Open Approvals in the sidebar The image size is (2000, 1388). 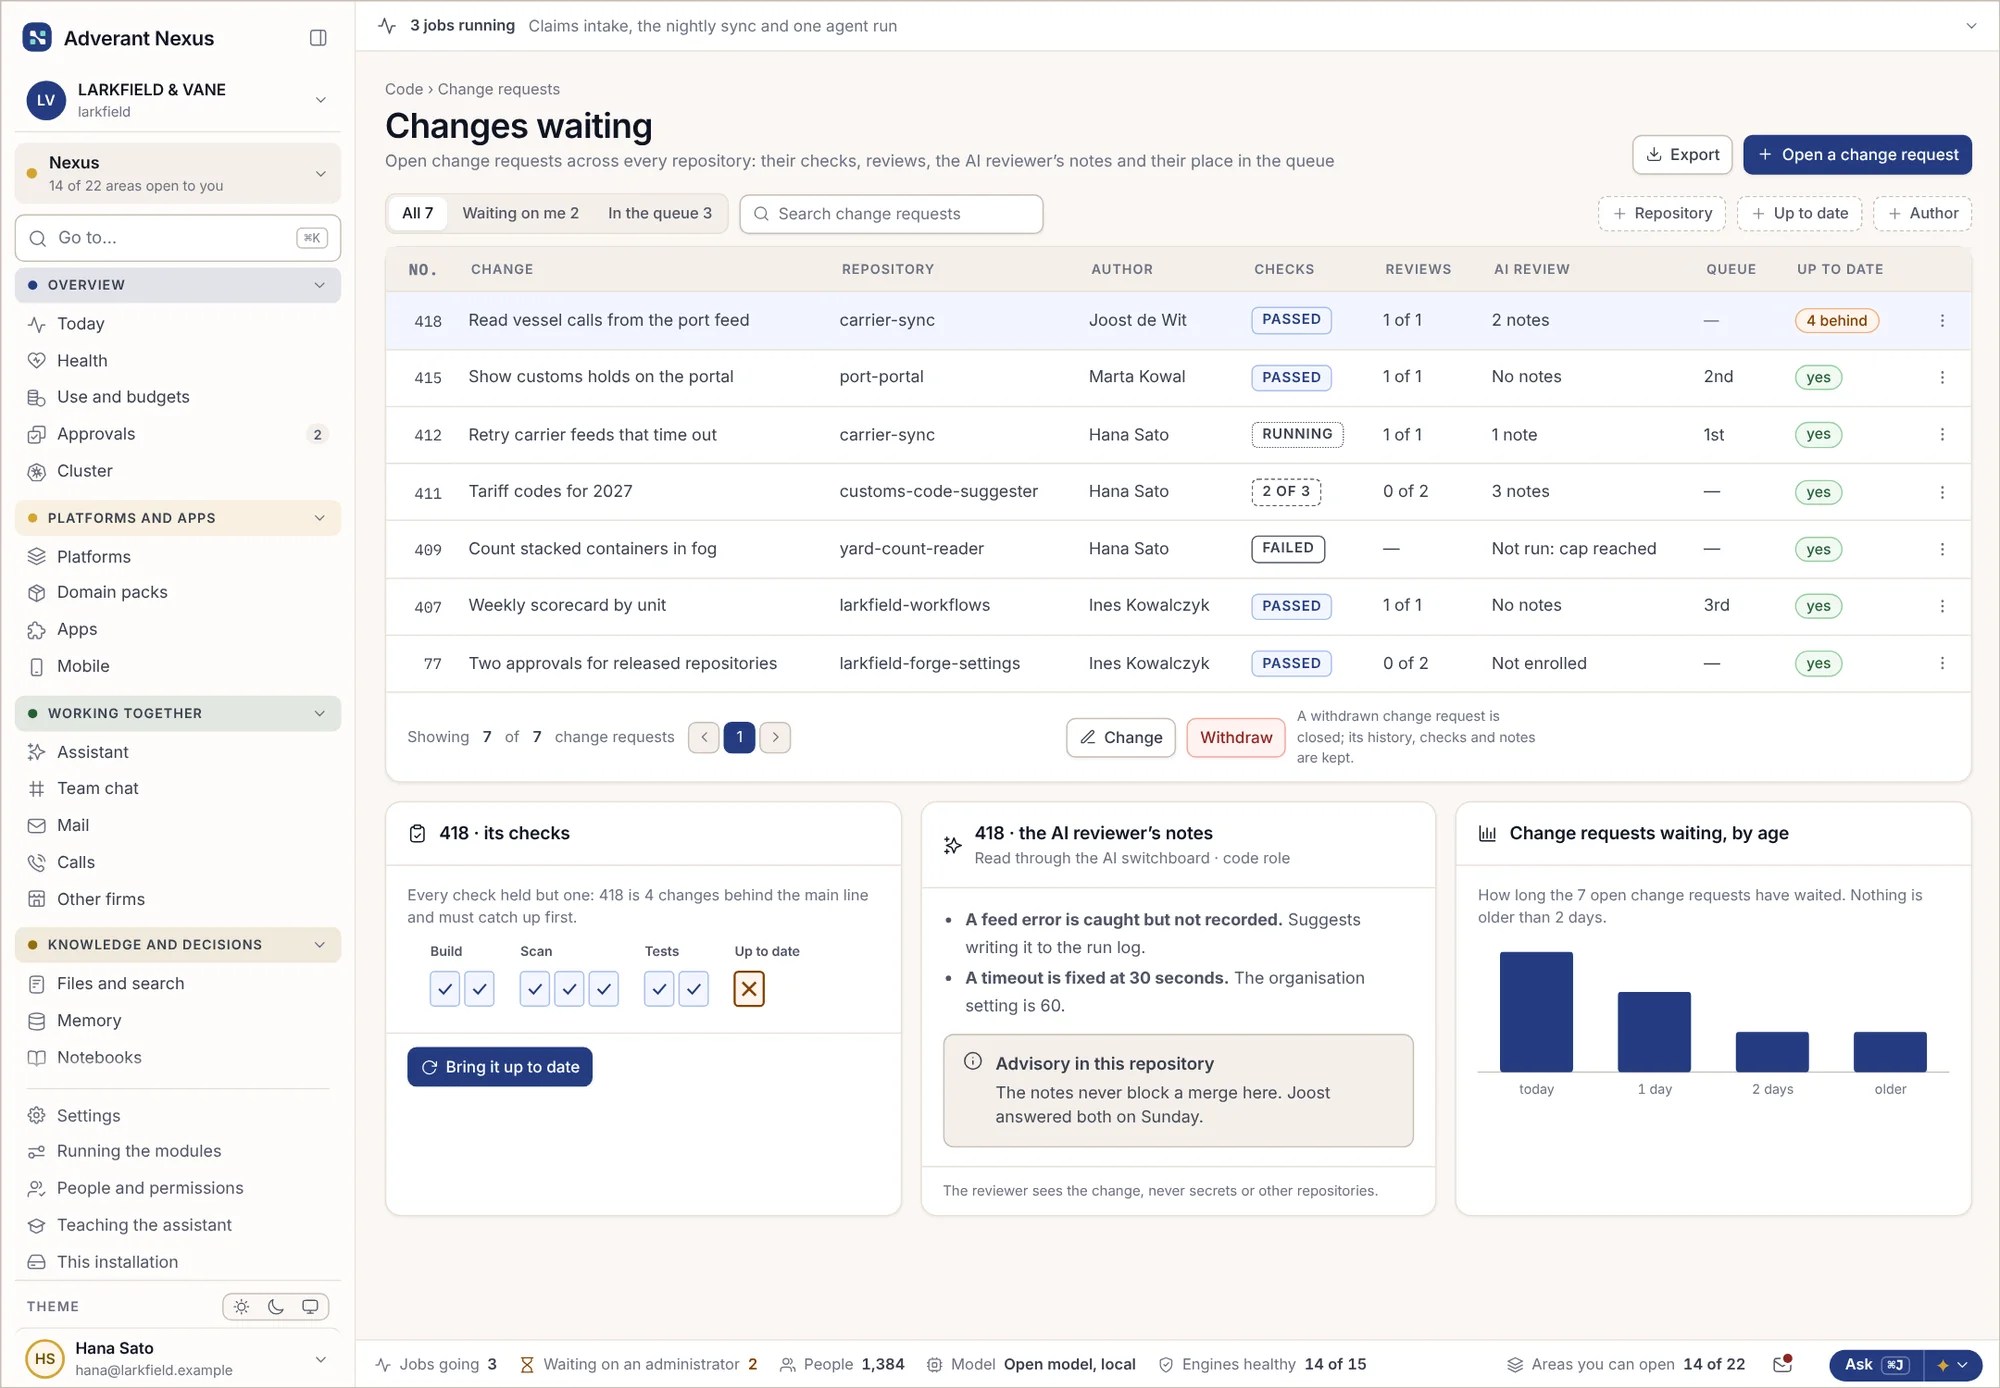click(x=178, y=434)
